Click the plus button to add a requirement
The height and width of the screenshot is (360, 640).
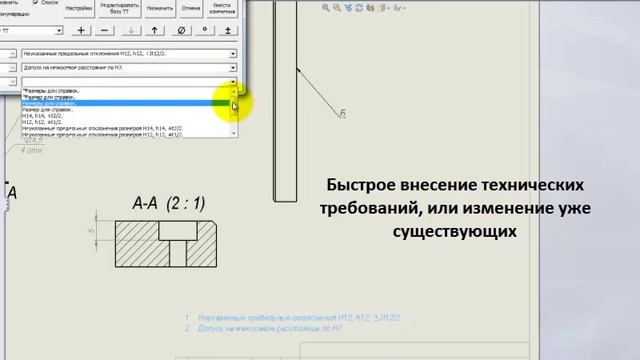[x=81, y=31]
